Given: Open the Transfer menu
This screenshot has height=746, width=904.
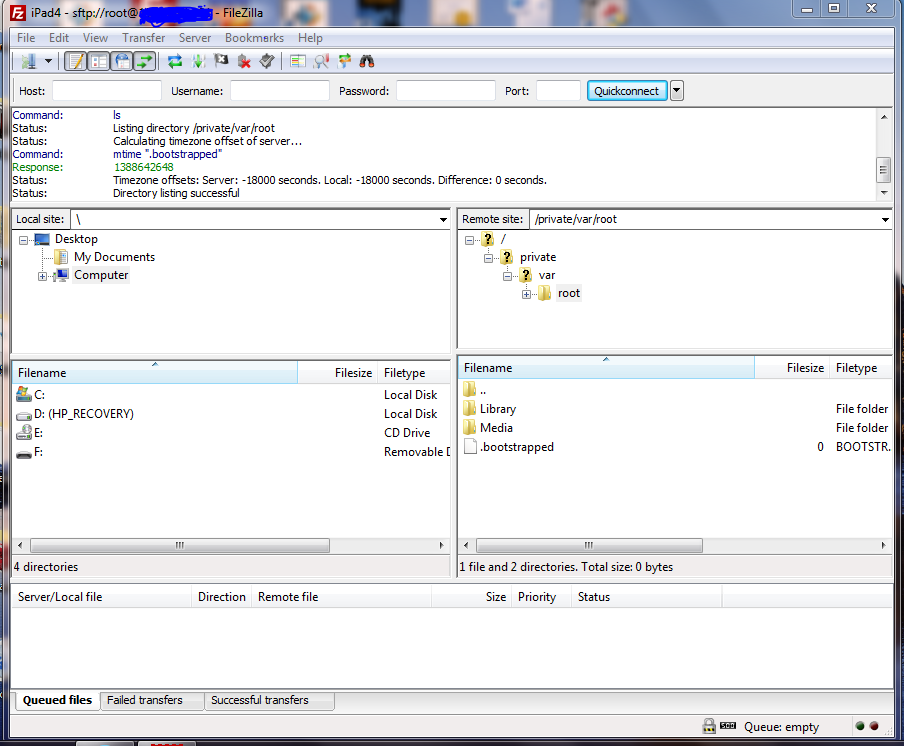Looking at the screenshot, I should tap(144, 37).
